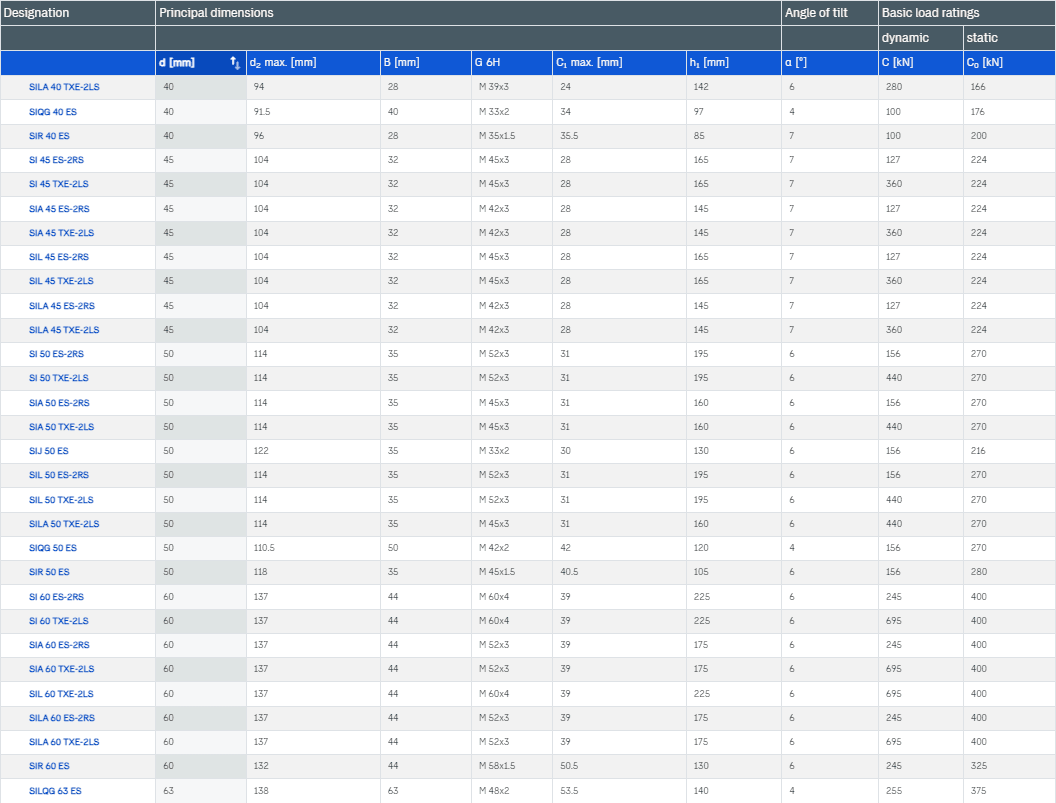Select the SIR 40 ES product link
Viewport: 1056px width, 803px height.
click(x=50, y=135)
